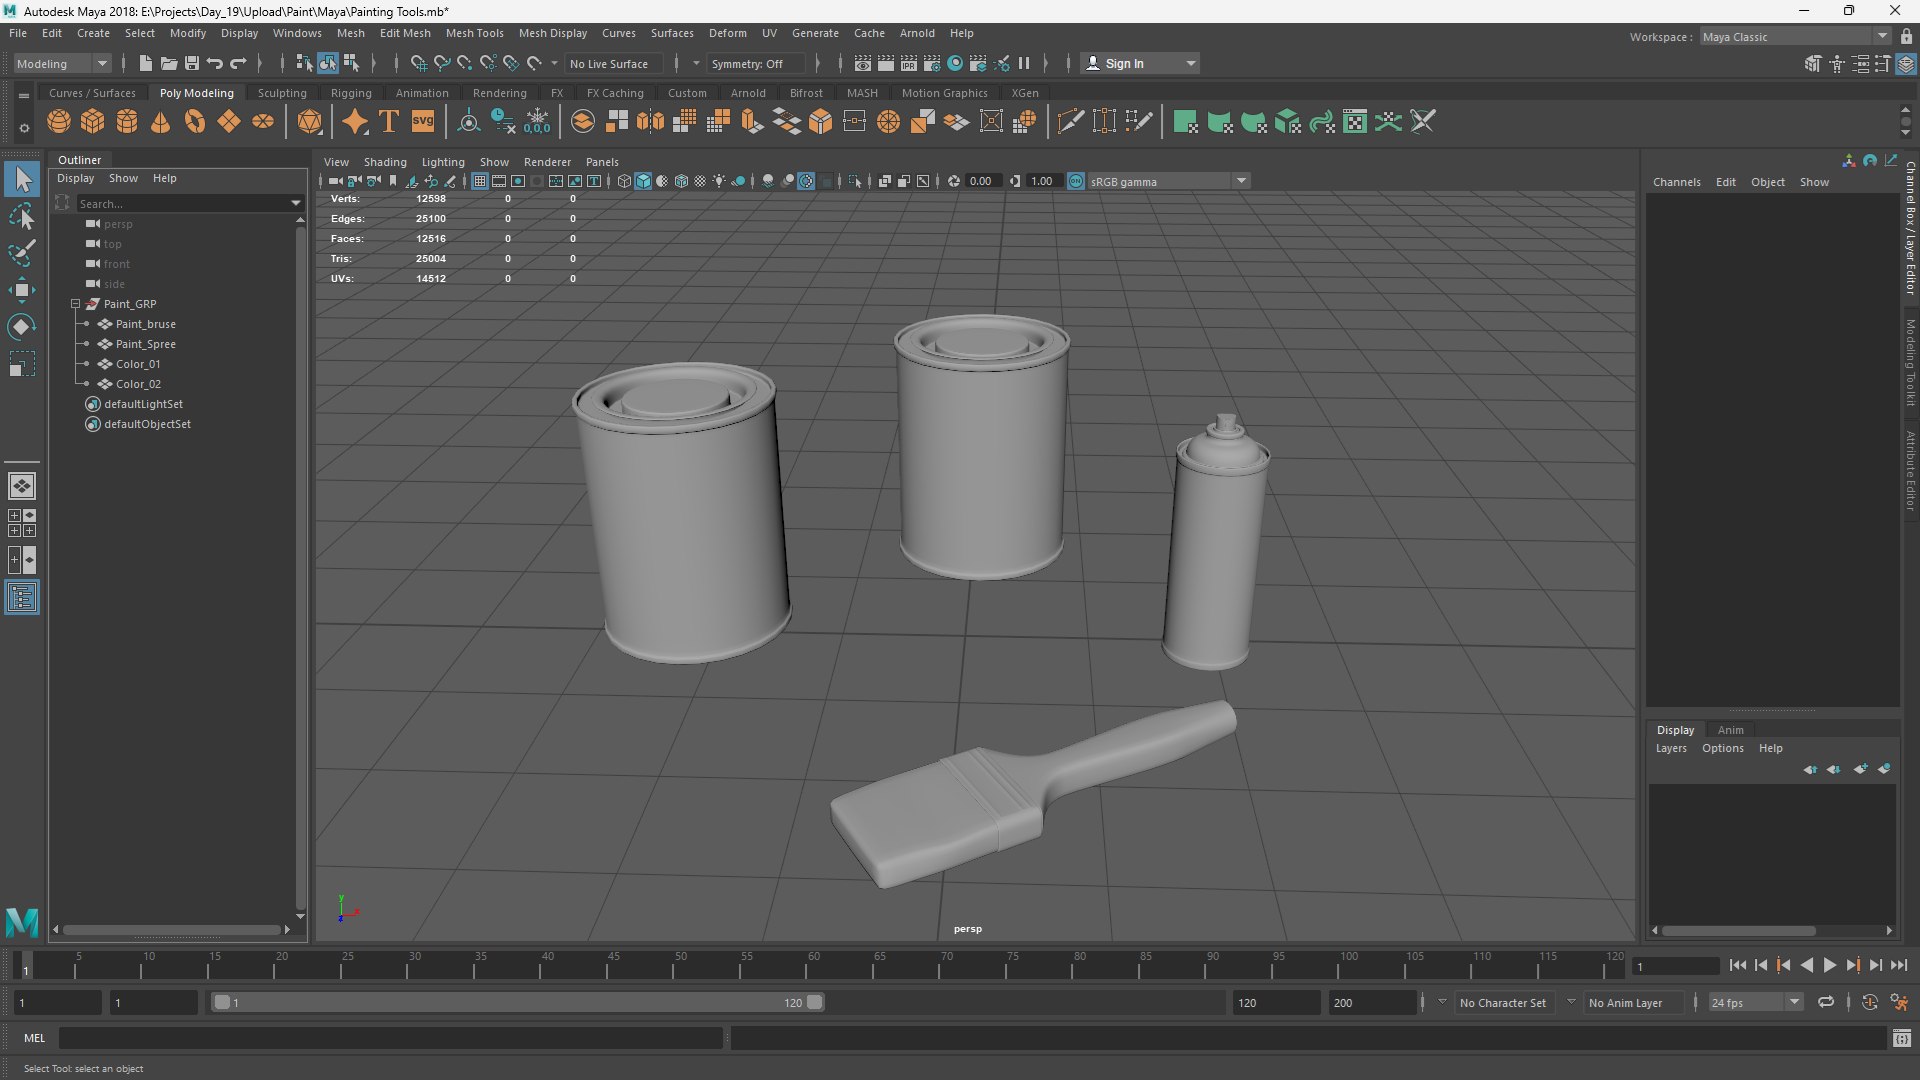The width and height of the screenshot is (1920, 1080).
Task: Switch to the Anim layer tab
Action: point(1730,730)
